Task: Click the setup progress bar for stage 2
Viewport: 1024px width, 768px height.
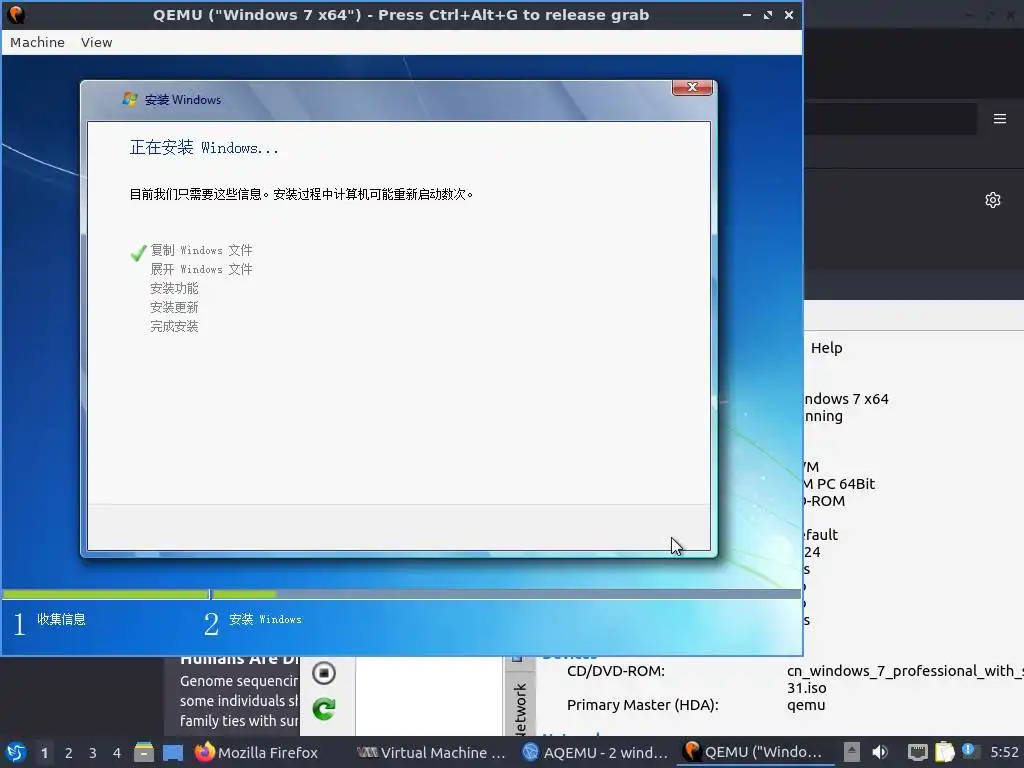Action: tap(506, 594)
